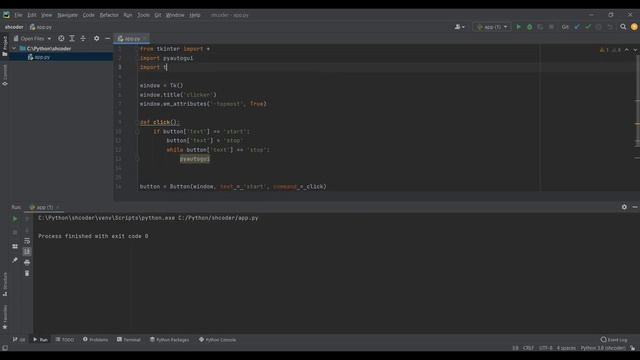Toggle scroll to end icon in Run console
This screenshot has height=360, width=640.
pyautogui.click(x=27, y=251)
